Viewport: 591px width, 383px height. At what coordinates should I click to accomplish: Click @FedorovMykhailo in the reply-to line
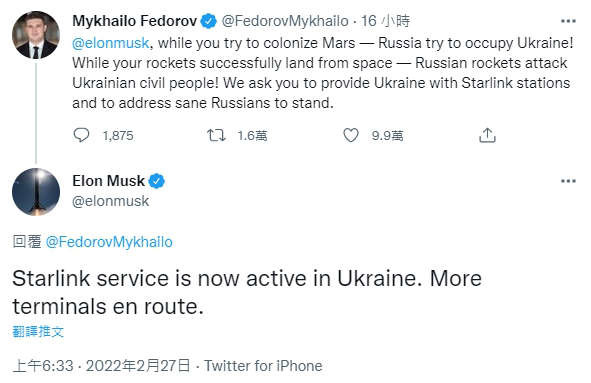coord(109,242)
